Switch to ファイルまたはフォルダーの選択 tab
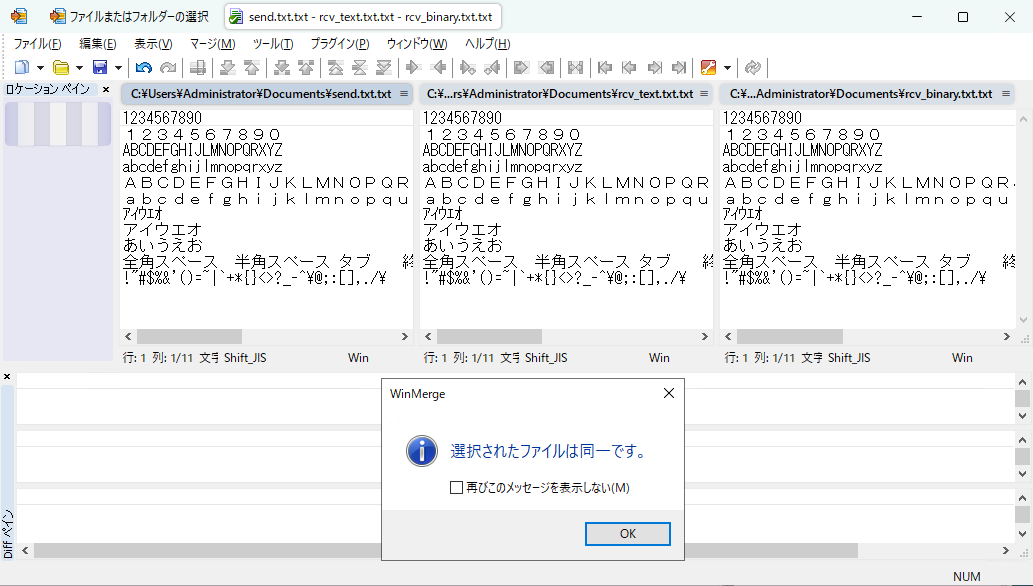The width and height of the screenshot is (1033, 586). pos(130,16)
